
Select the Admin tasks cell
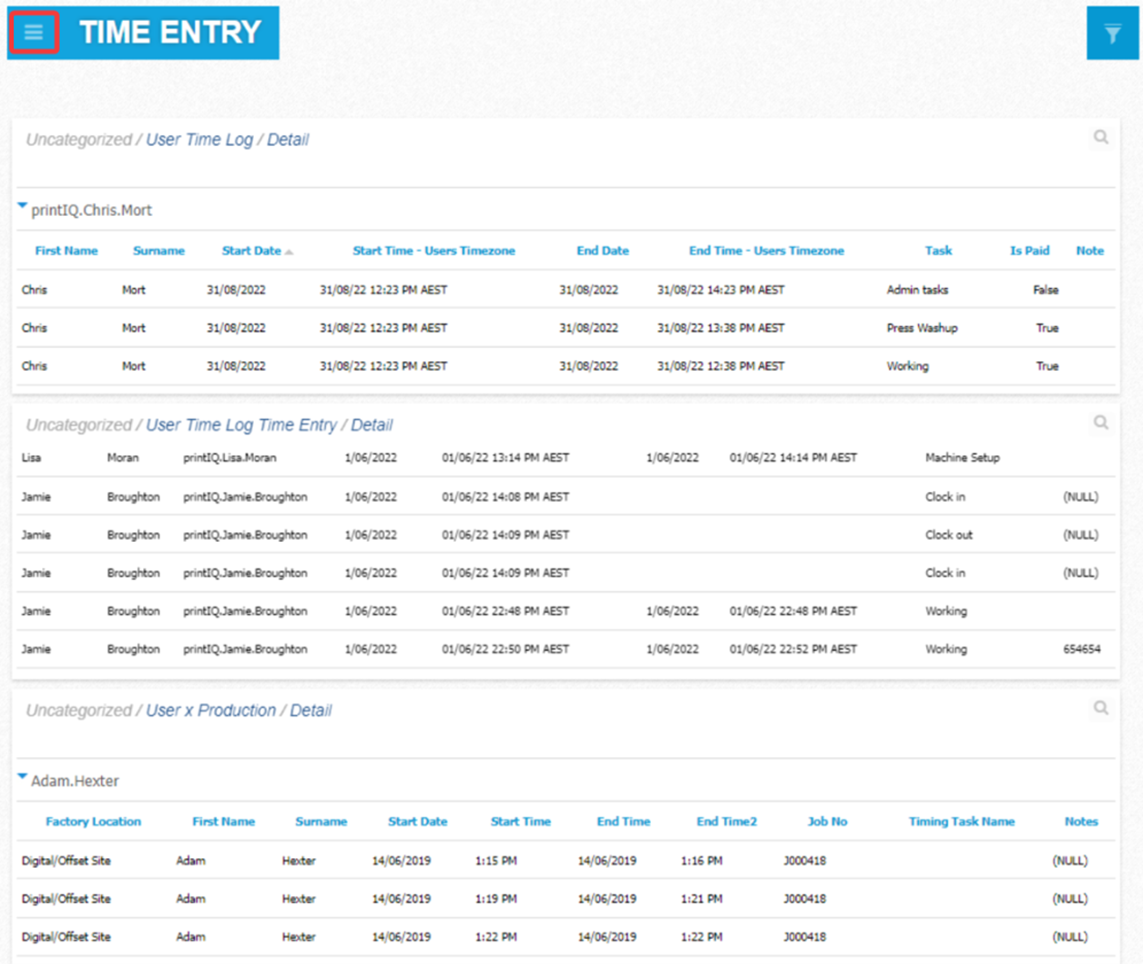pyautogui.click(x=917, y=290)
